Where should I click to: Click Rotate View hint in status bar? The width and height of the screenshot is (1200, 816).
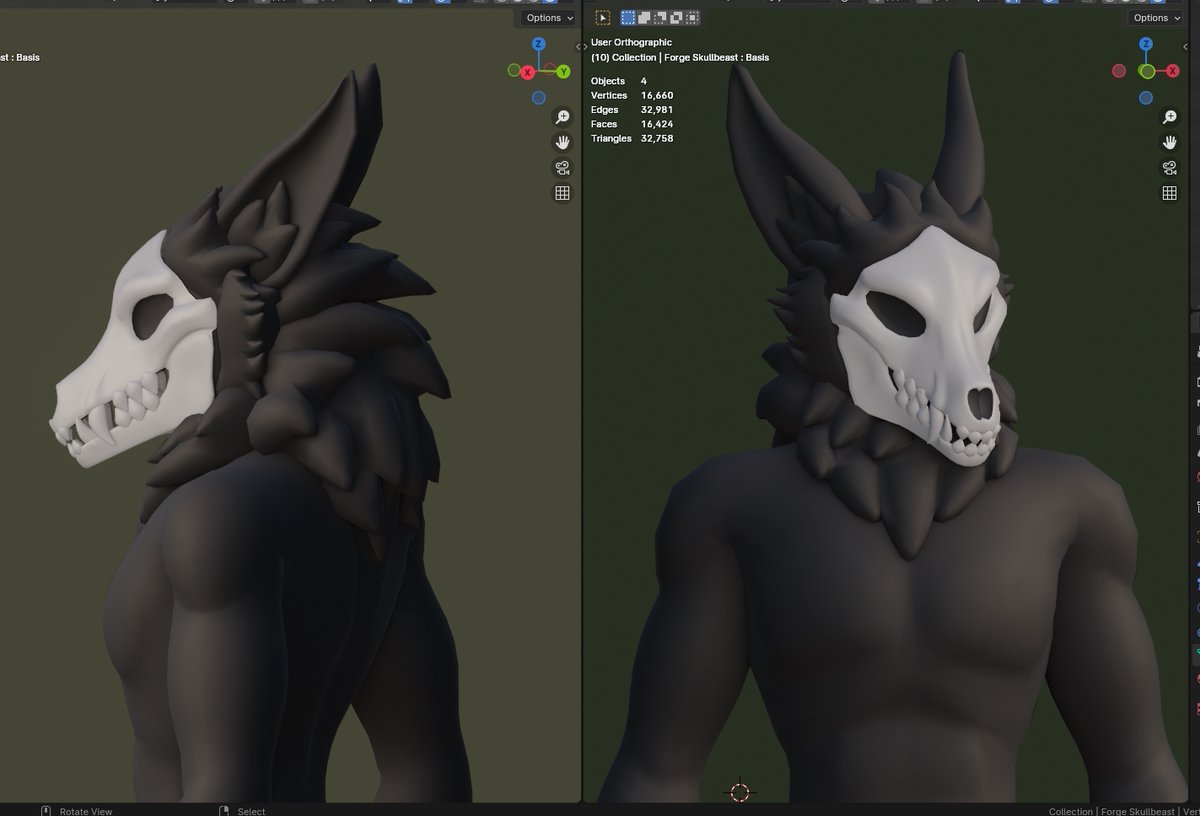click(x=77, y=811)
